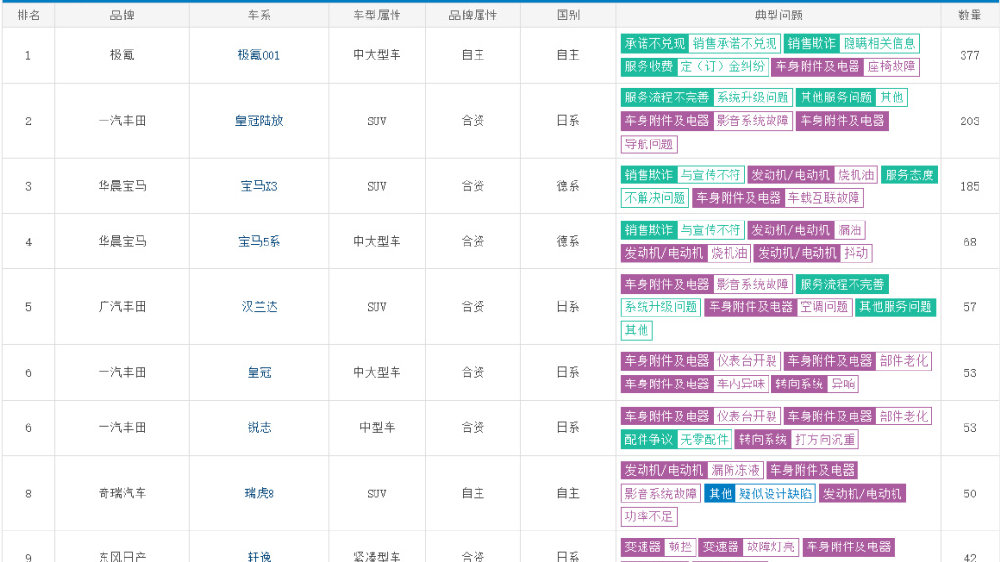Select the 导航问题 tag in 皇冠陆放 row
Screen dimensions: 1000x562
[x=649, y=144]
